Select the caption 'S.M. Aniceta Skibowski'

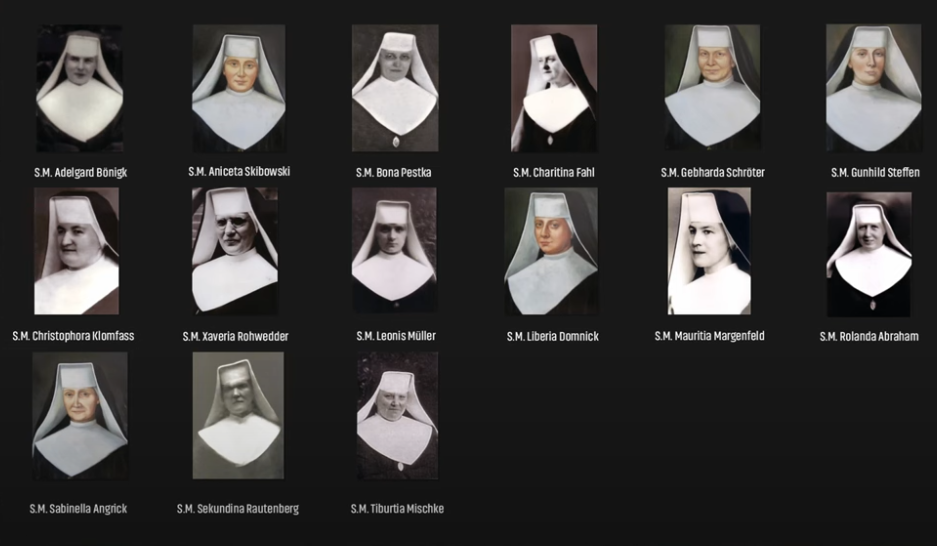(x=239, y=171)
